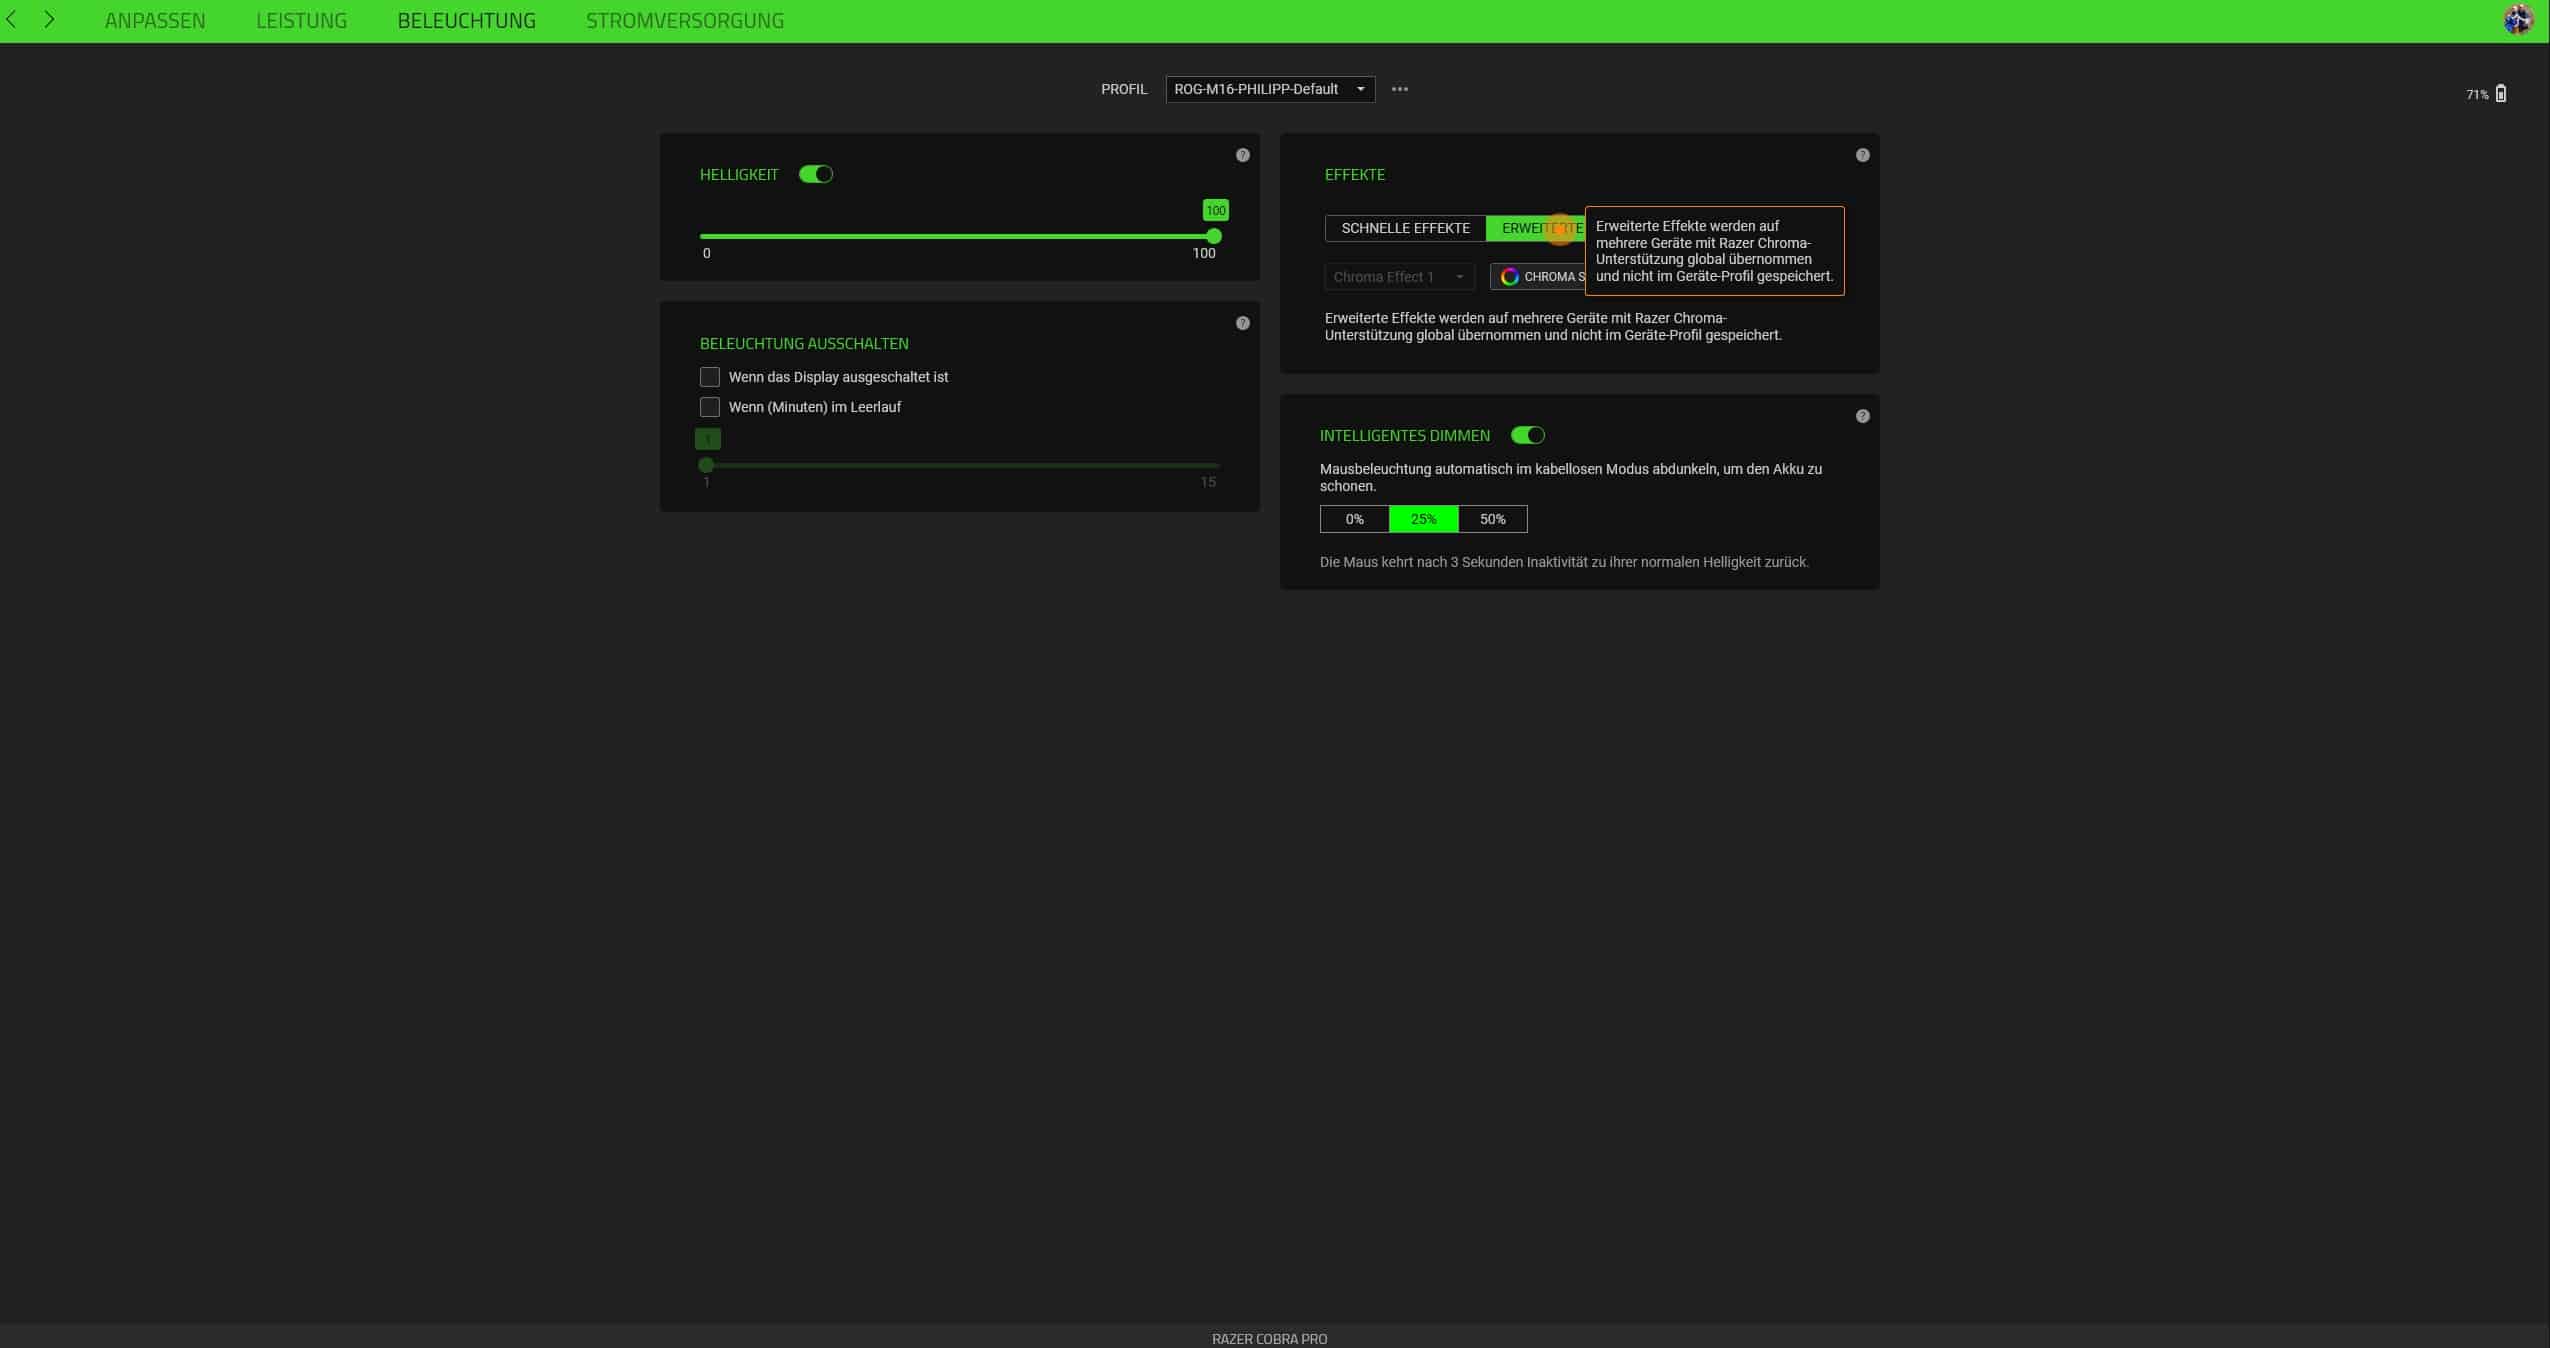Select Schnelle Effekte button
This screenshot has width=2550, height=1348.
(x=1405, y=228)
